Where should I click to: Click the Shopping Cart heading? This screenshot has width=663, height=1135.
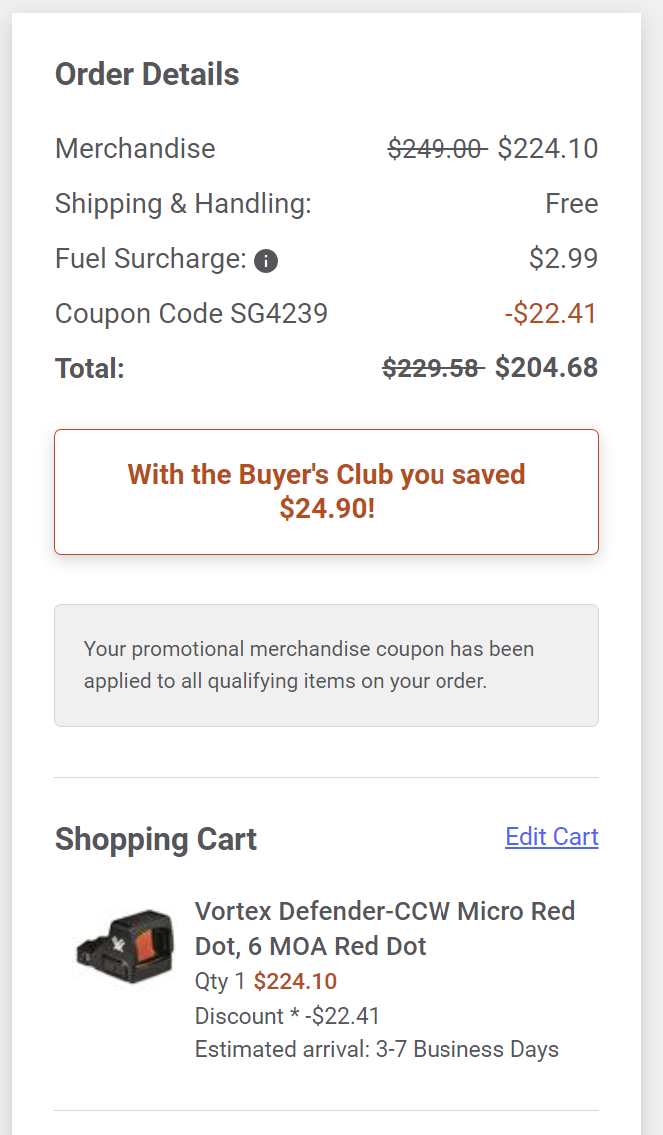point(156,839)
